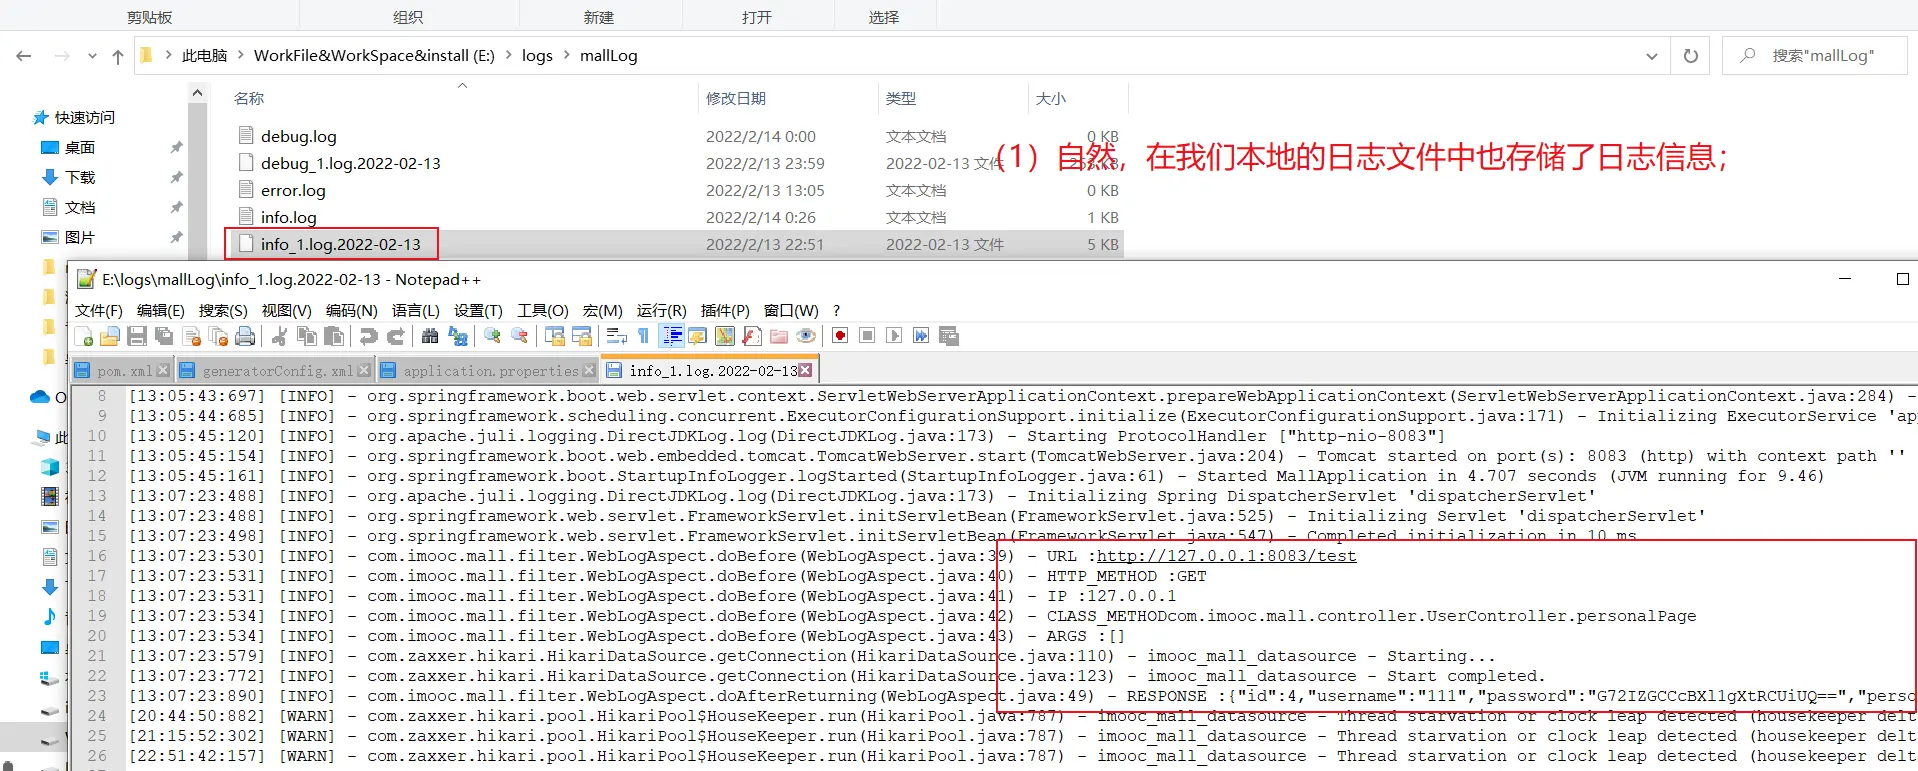
Task: Expand the chevron after WorkFile&WorkSpace&install (E:)
Action: coord(508,56)
